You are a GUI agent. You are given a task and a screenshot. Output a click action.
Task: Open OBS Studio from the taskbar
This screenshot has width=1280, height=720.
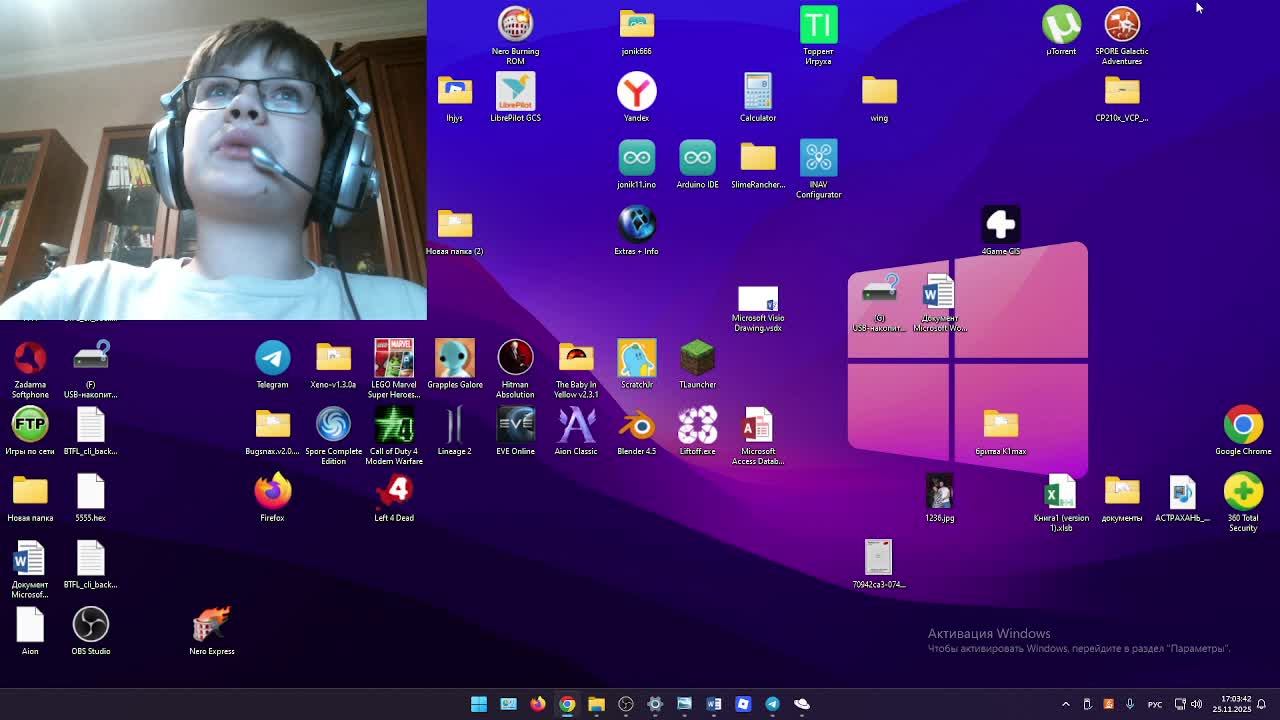click(x=626, y=704)
